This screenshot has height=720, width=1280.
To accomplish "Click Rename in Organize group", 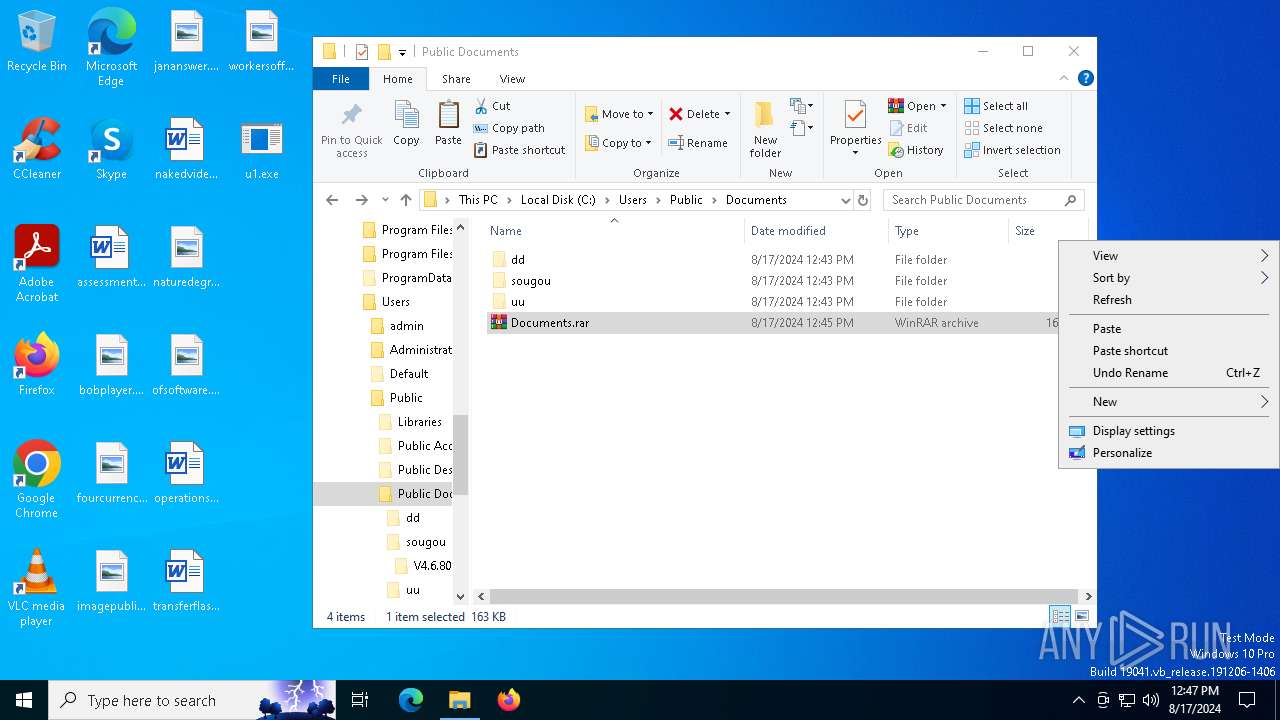I will [698, 143].
